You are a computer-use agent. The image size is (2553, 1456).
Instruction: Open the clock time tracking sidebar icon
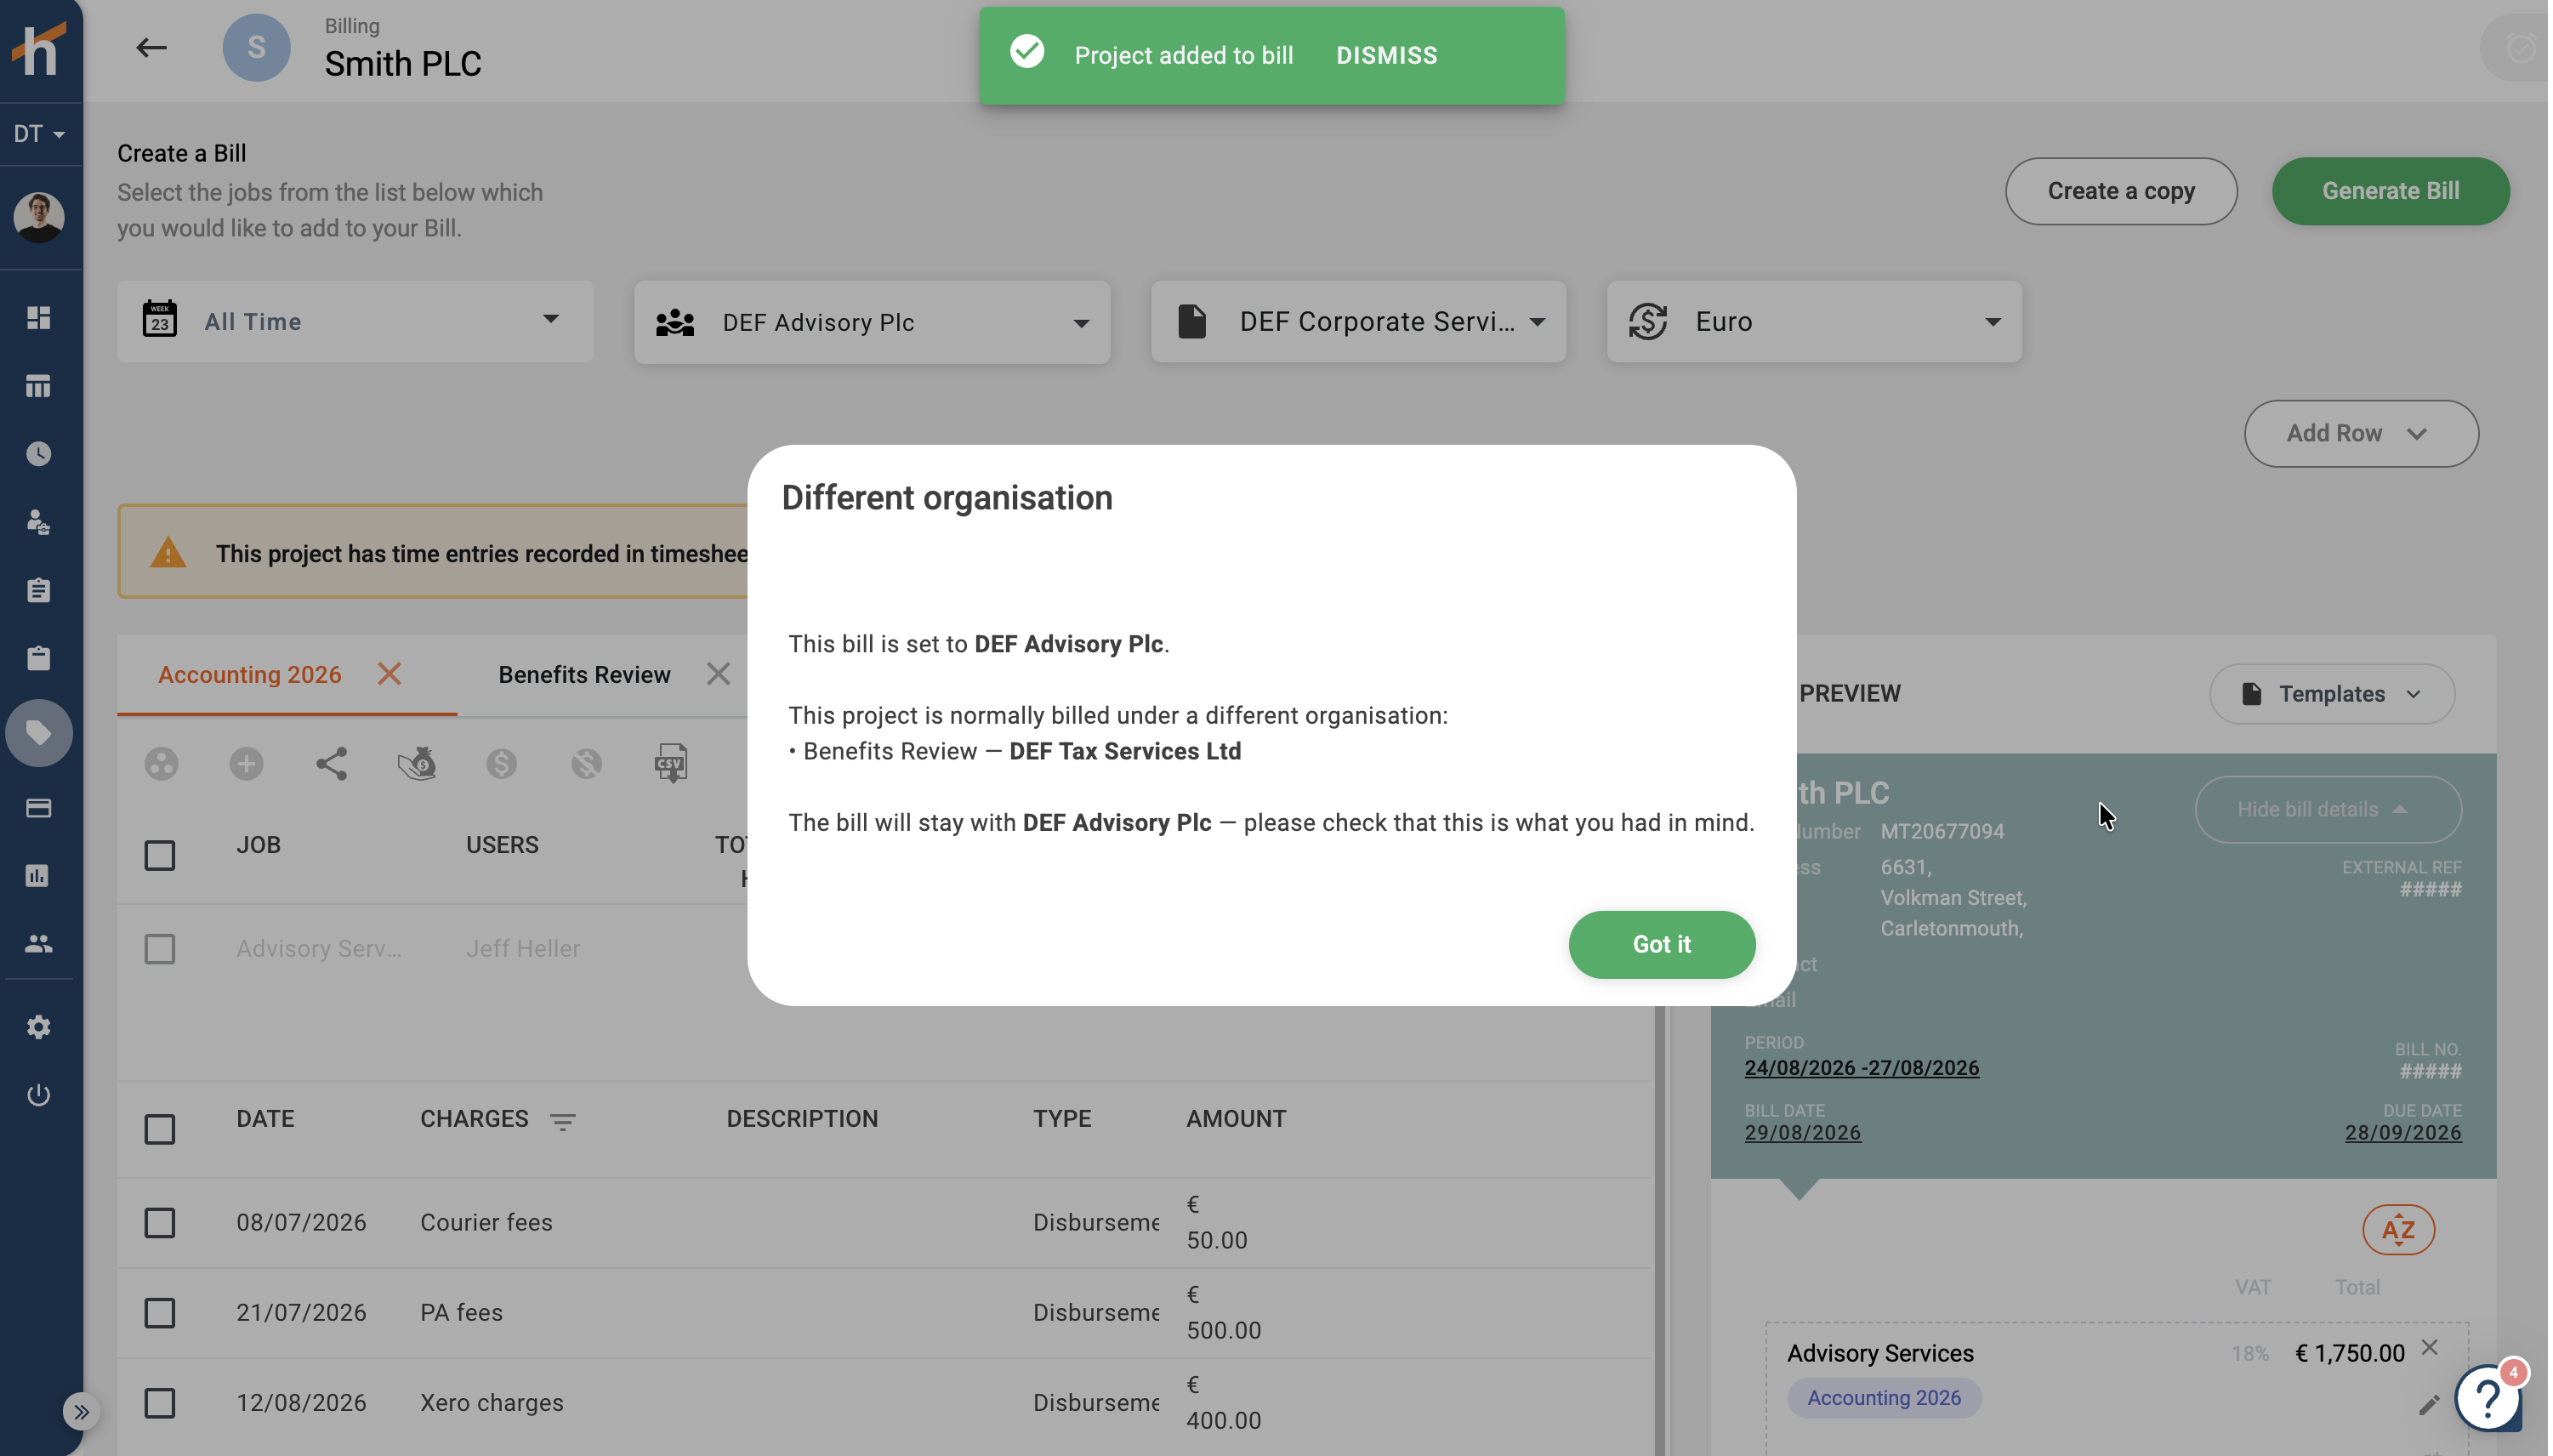click(39, 454)
